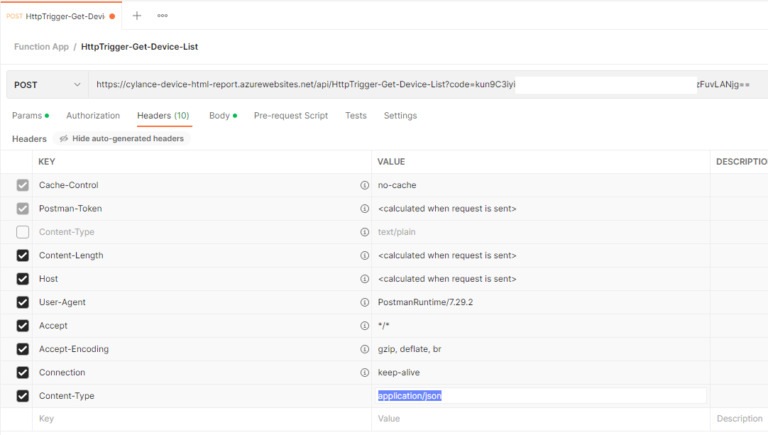Uncheck the Host header
Image resolution: width=768 pixels, height=435 pixels.
click(x=23, y=279)
